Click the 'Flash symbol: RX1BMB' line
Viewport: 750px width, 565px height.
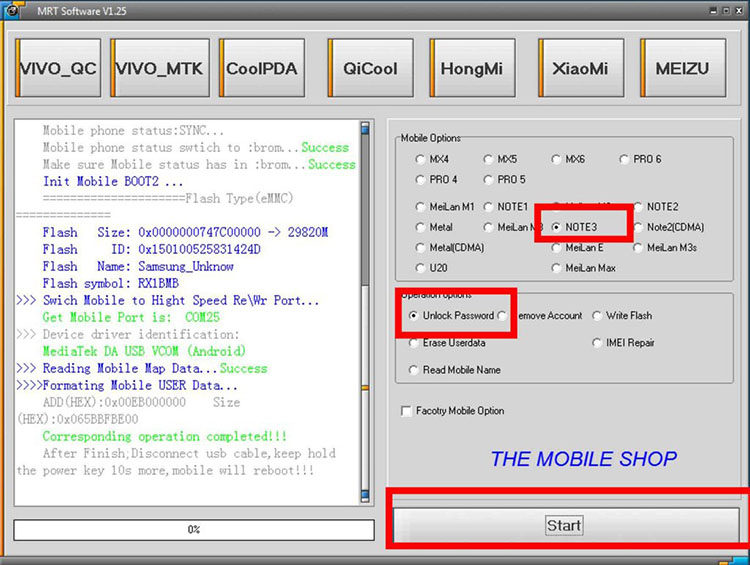110,283
